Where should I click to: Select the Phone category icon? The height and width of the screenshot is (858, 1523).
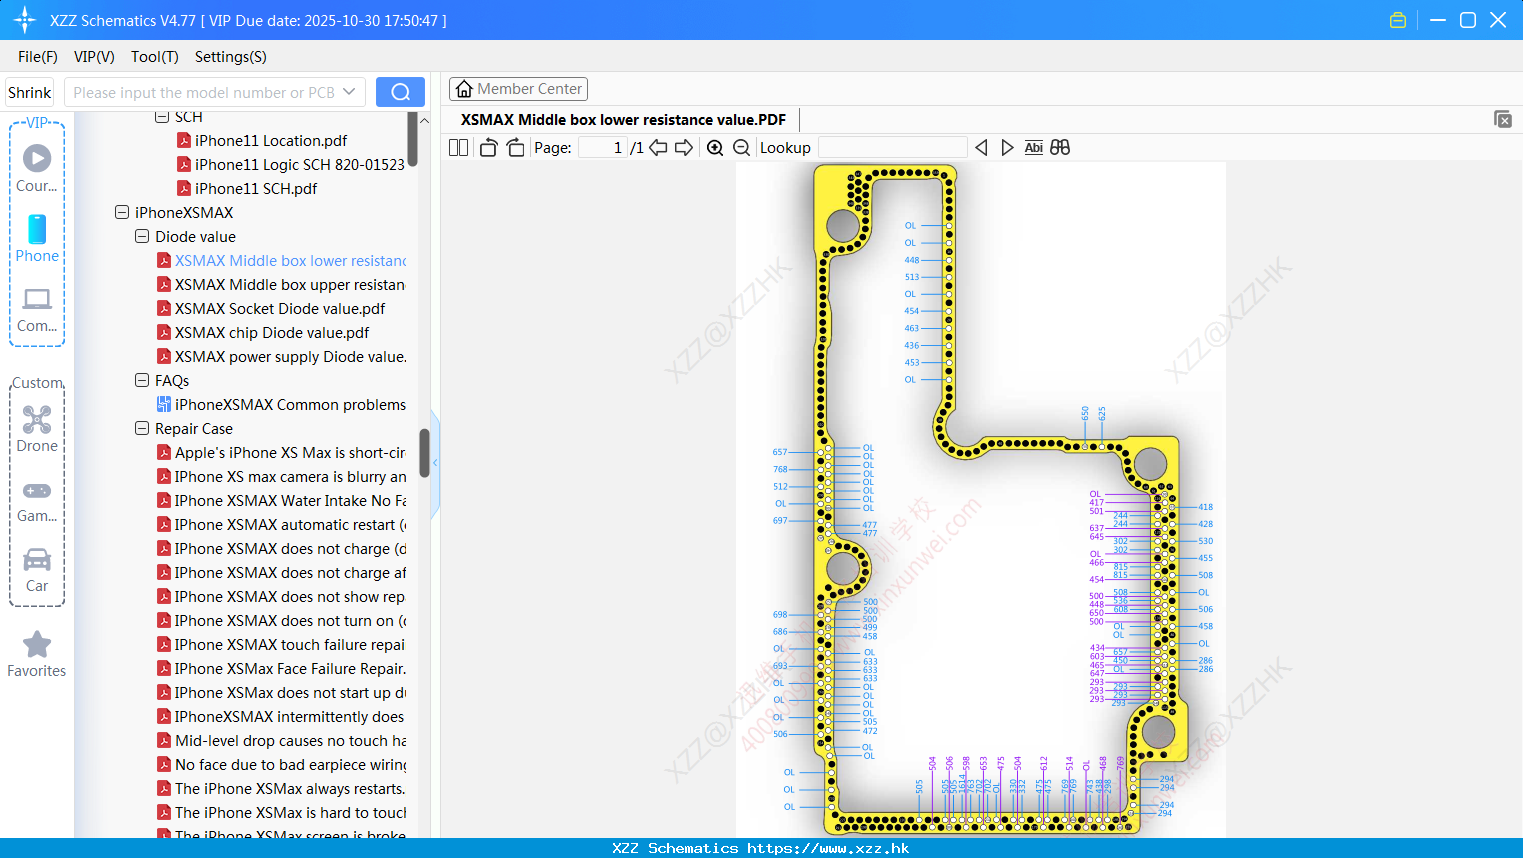pos(37,238)
